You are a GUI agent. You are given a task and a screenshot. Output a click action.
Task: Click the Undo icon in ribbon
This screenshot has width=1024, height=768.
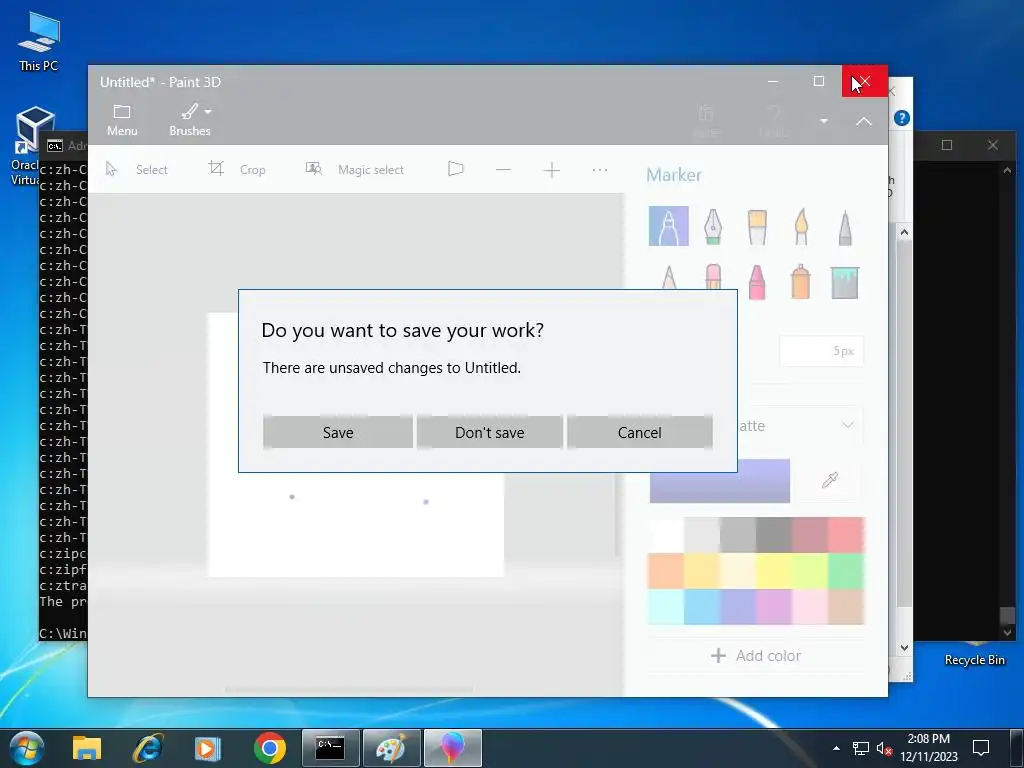(773, 120)
